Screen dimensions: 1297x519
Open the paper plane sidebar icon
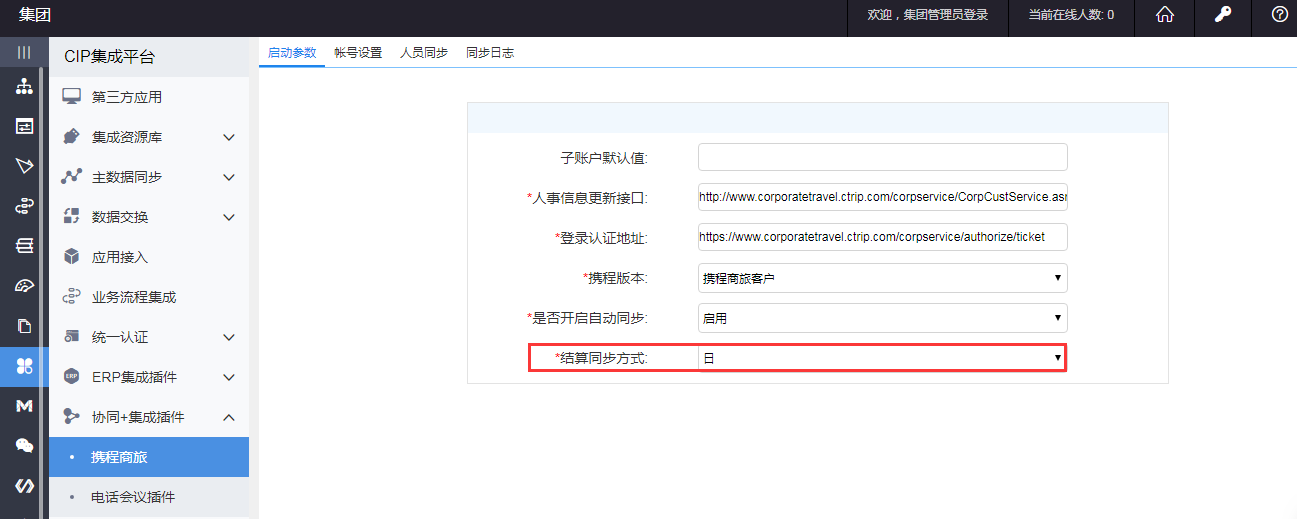[24, 166]
